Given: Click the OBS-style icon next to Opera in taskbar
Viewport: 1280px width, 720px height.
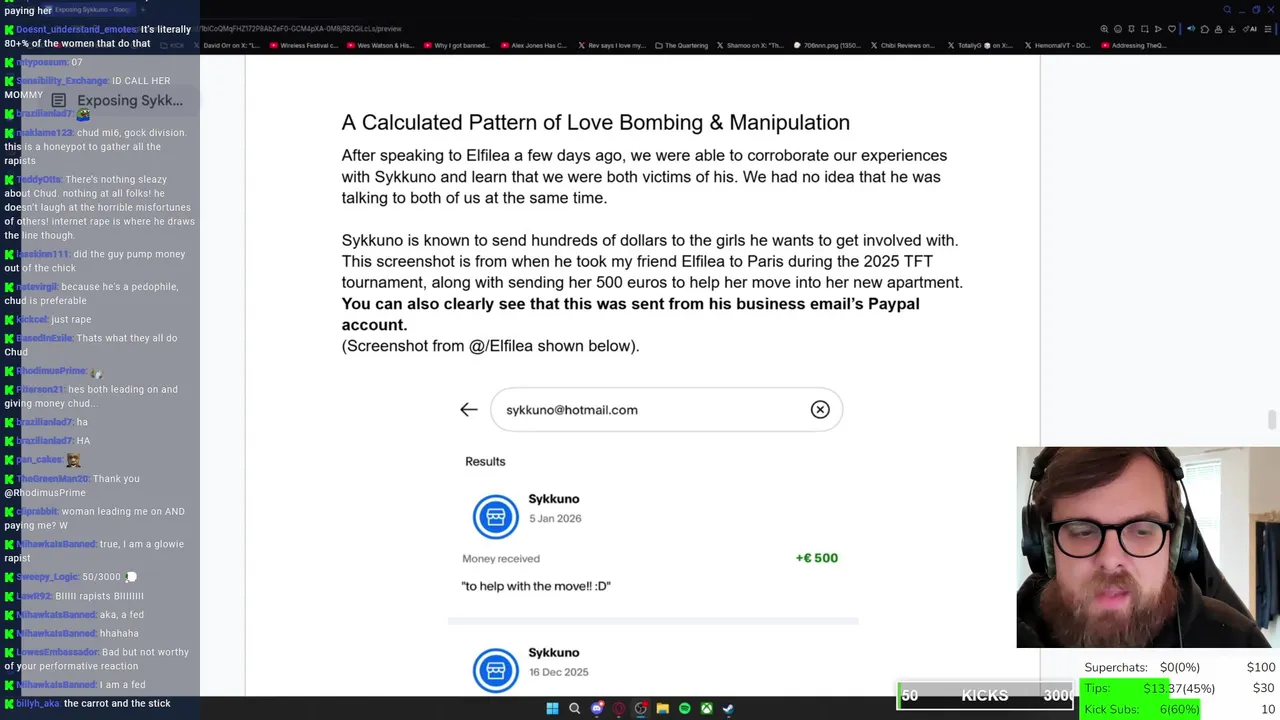Looking at the screenshot, I should pyautogui.click(x=640, y=708).
